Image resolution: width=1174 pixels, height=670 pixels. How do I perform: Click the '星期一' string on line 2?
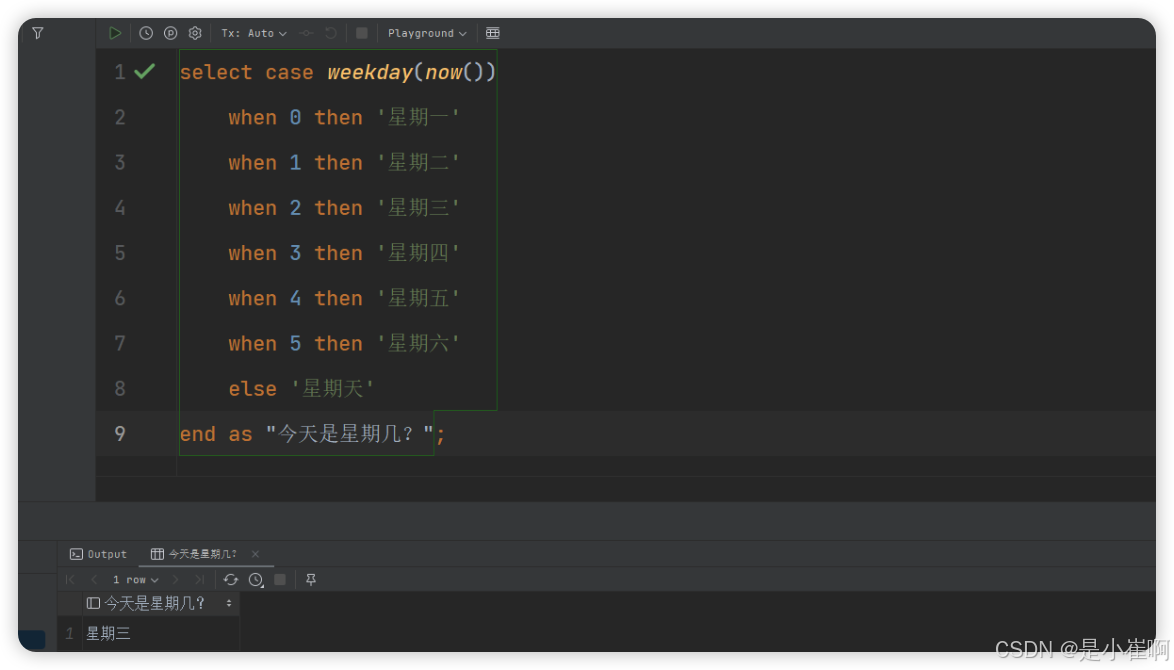pos(419,118)
